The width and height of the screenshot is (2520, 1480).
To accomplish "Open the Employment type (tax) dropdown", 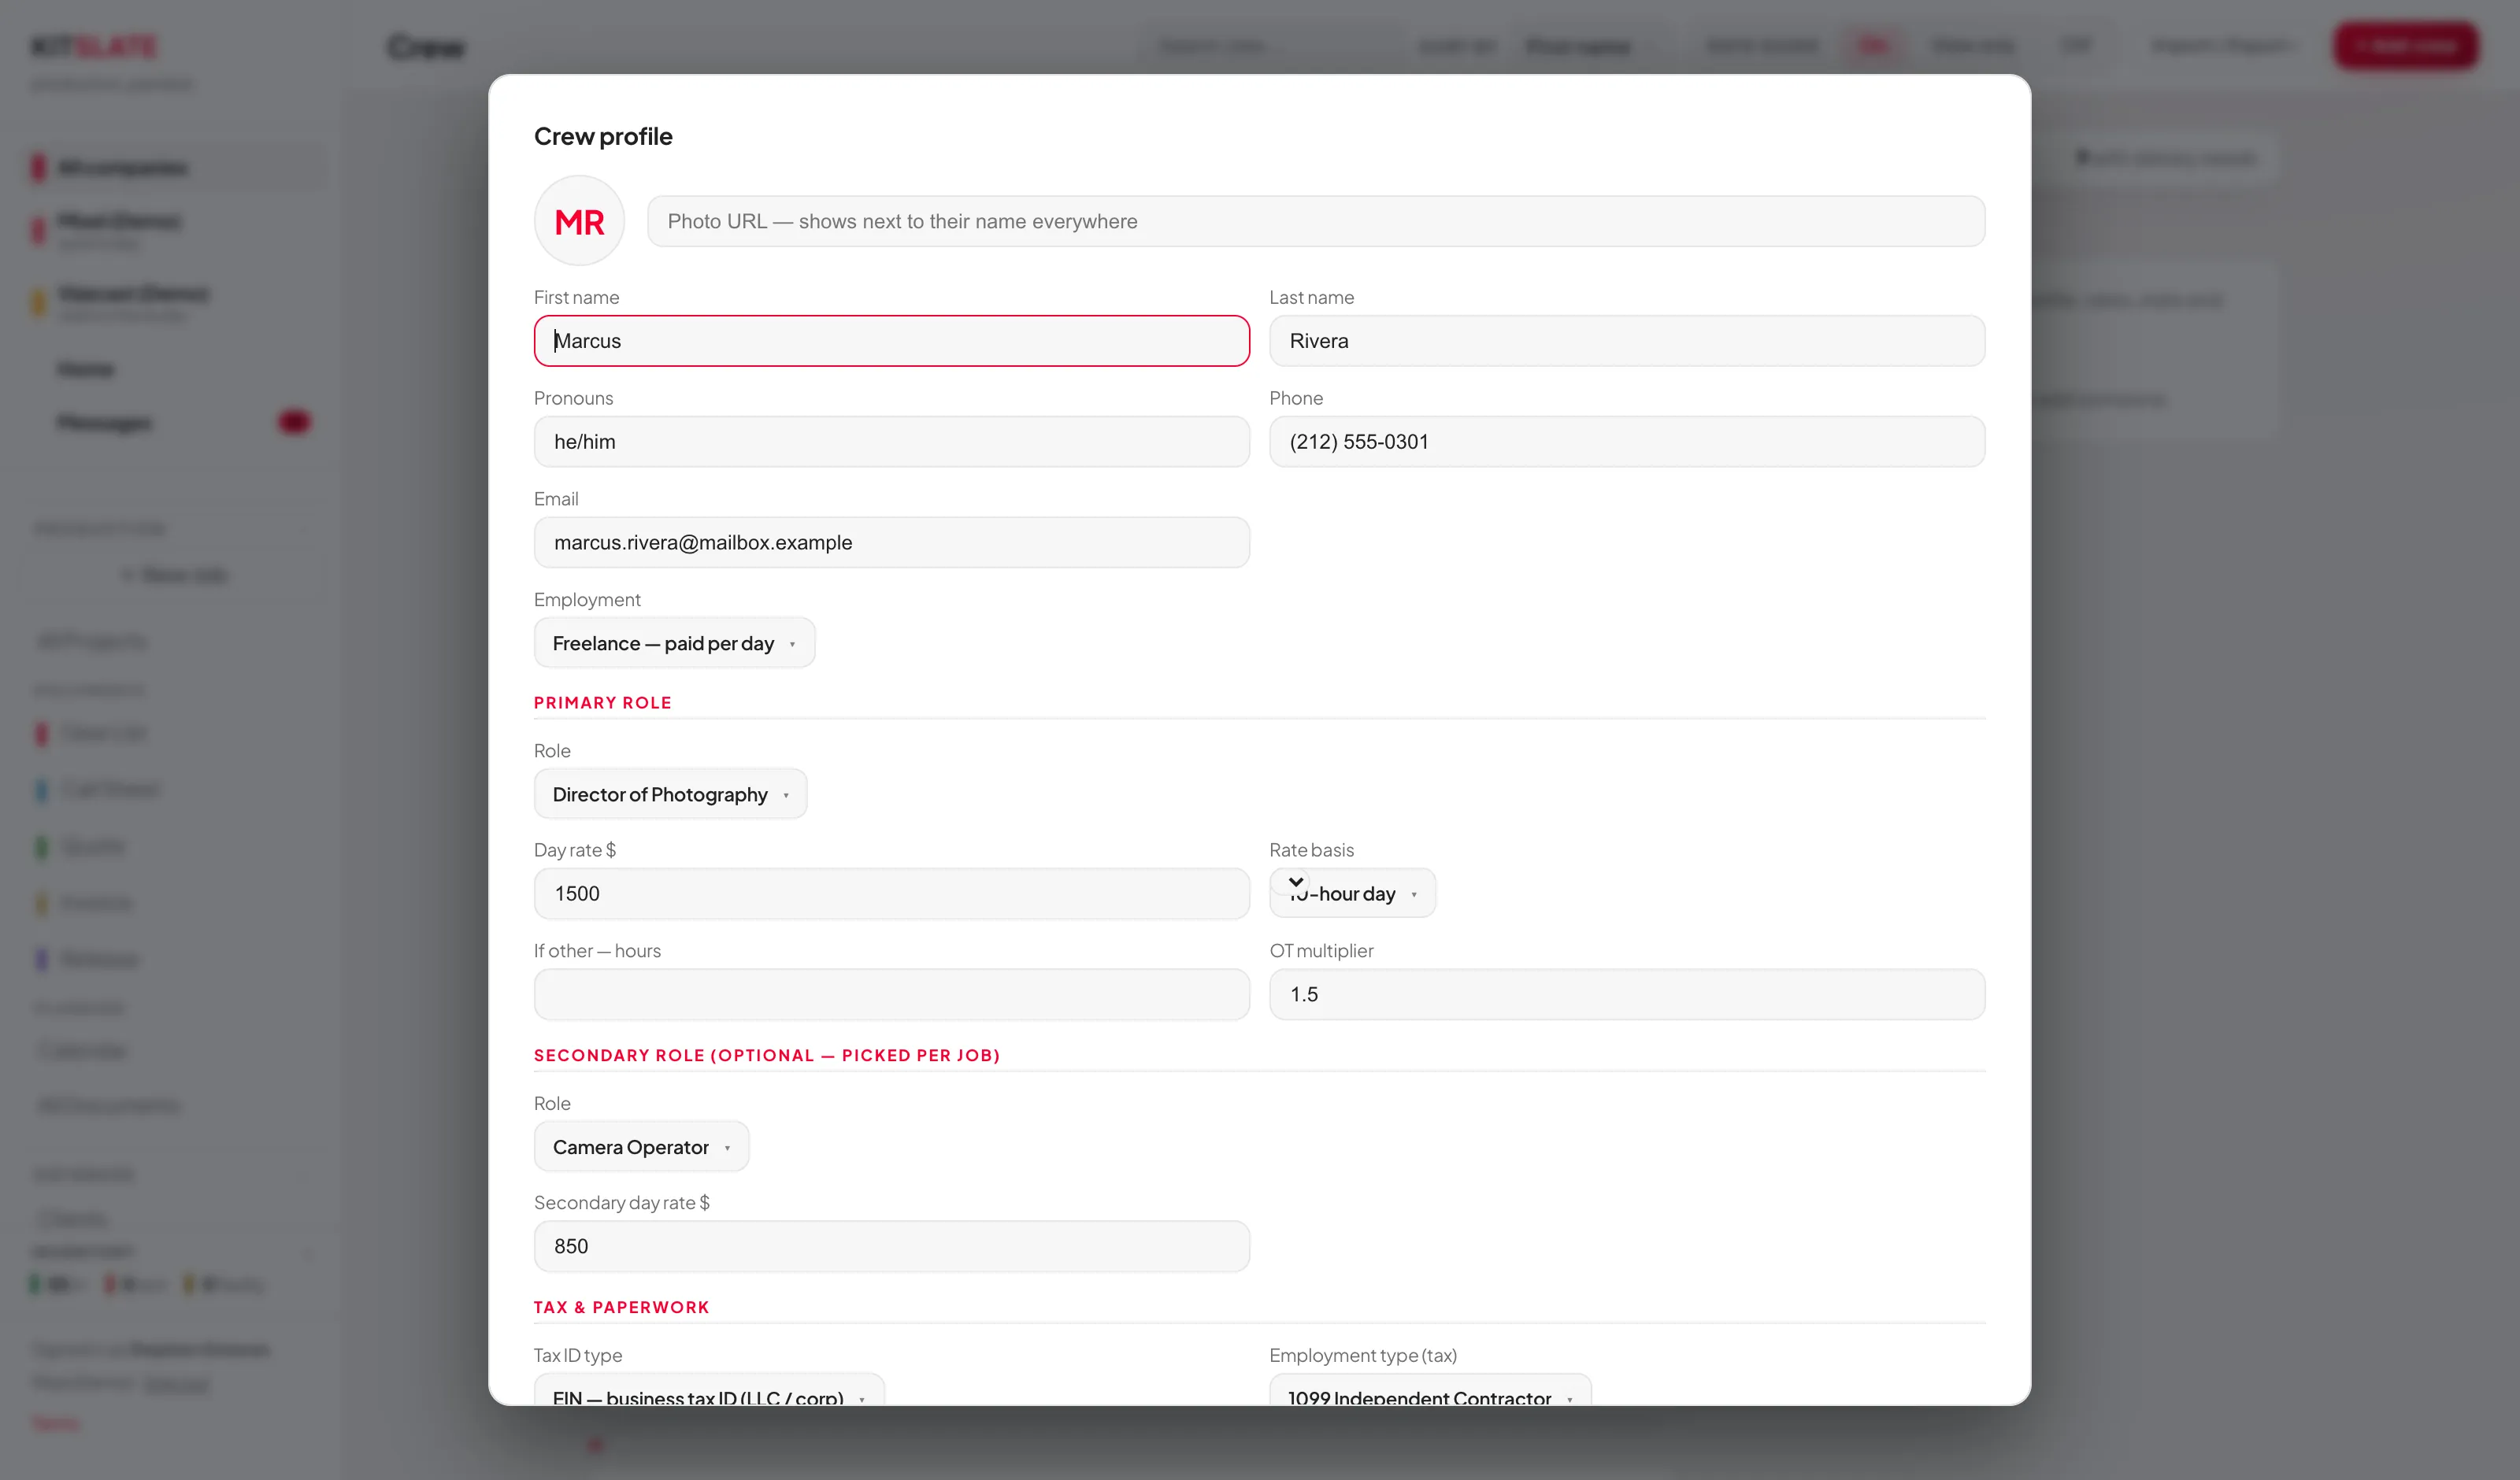I will pyautogui.click(x=1430, y=1390).
